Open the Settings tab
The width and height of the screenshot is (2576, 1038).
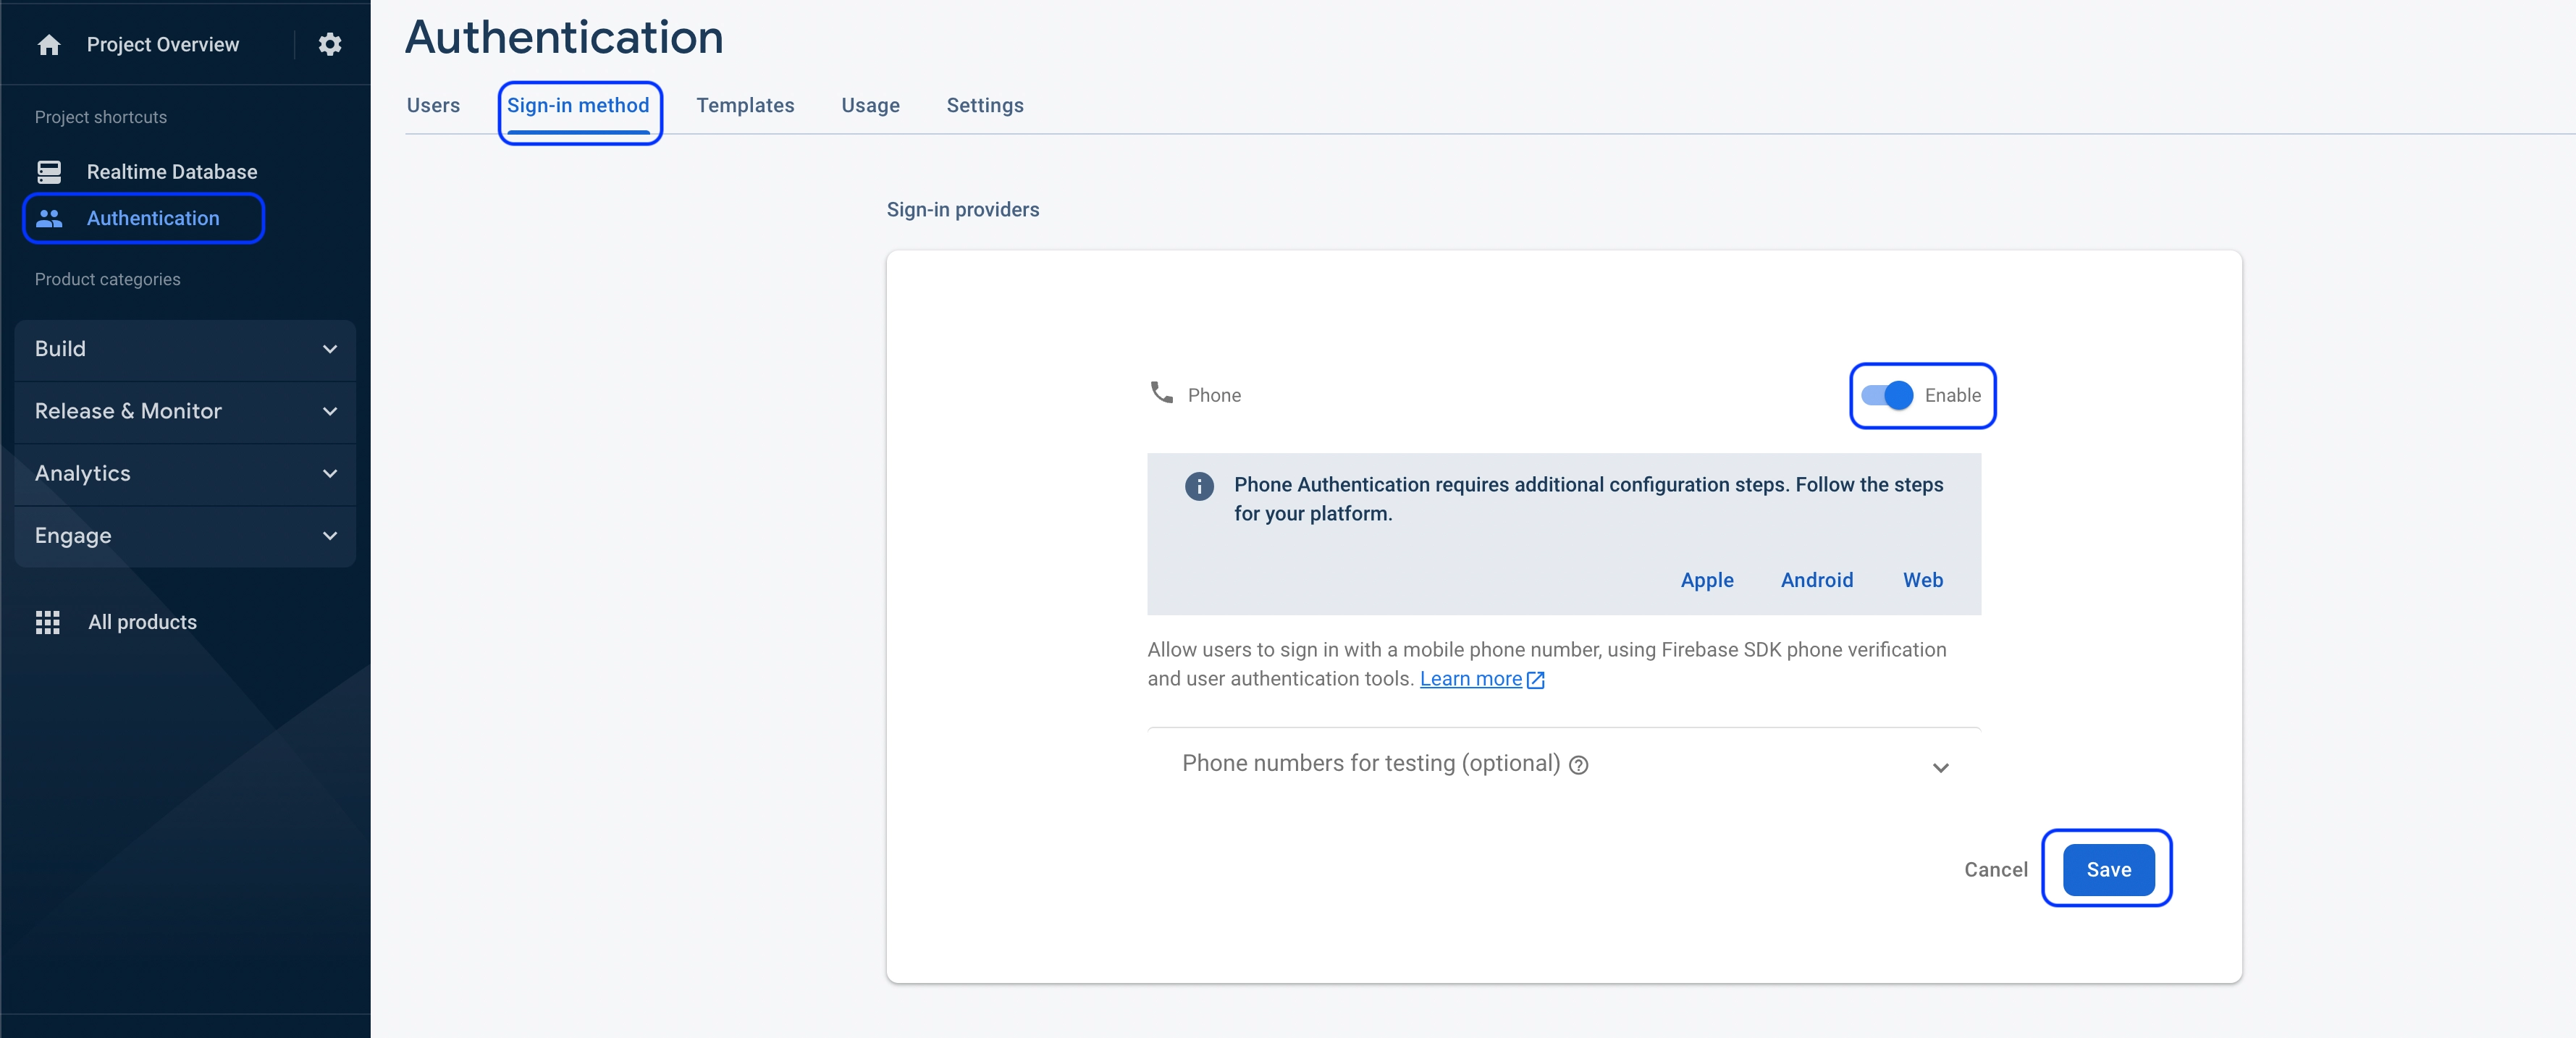coord(985,106)
